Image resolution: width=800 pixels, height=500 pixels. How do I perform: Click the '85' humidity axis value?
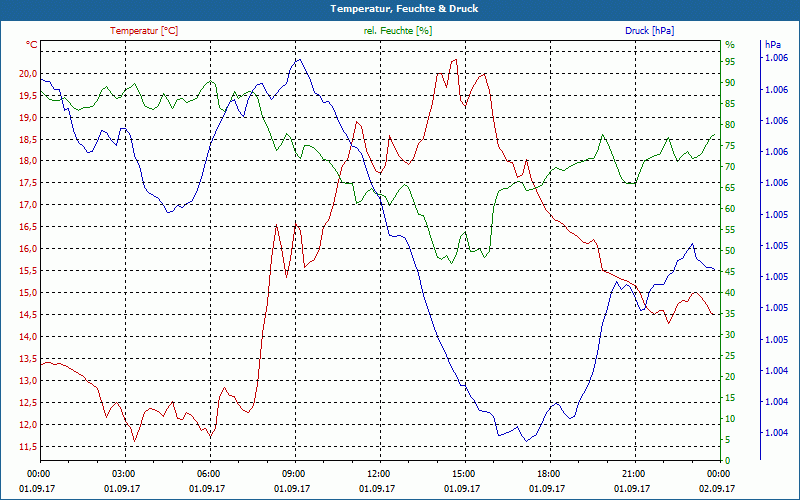coord(730,104)
